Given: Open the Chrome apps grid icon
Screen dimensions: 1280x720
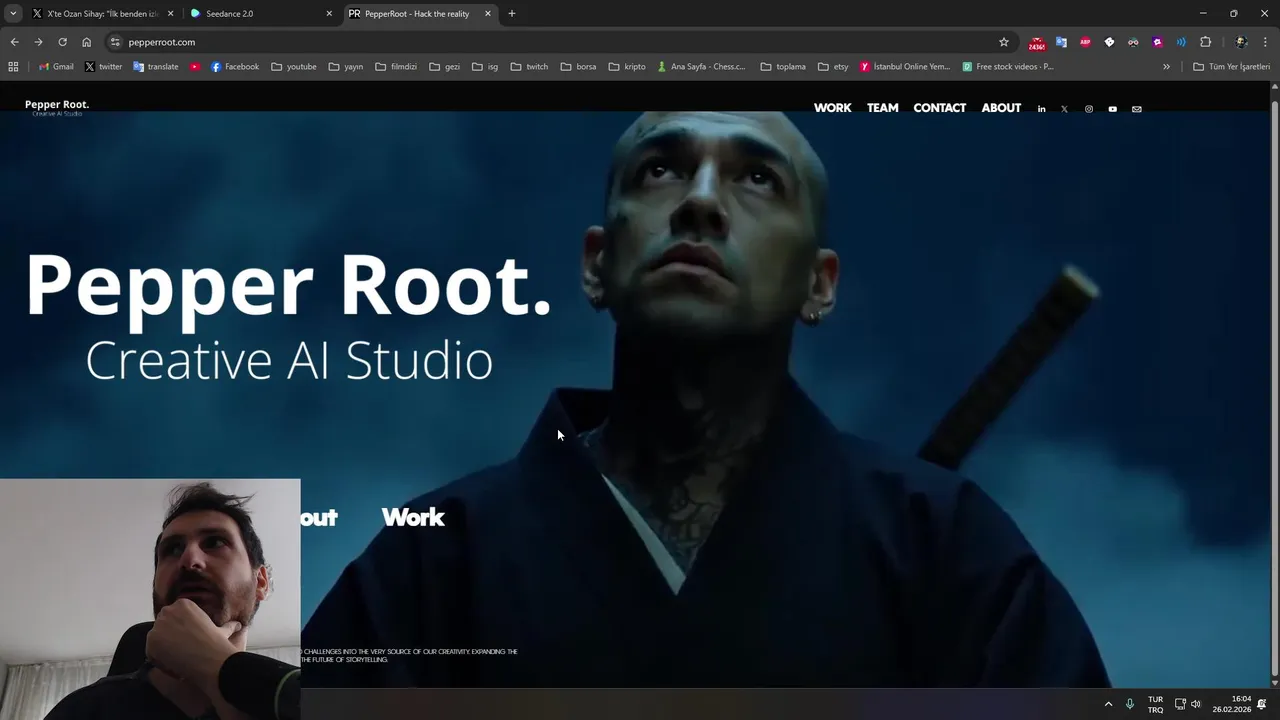Looking at the screenshot, I should pos(13,67).
